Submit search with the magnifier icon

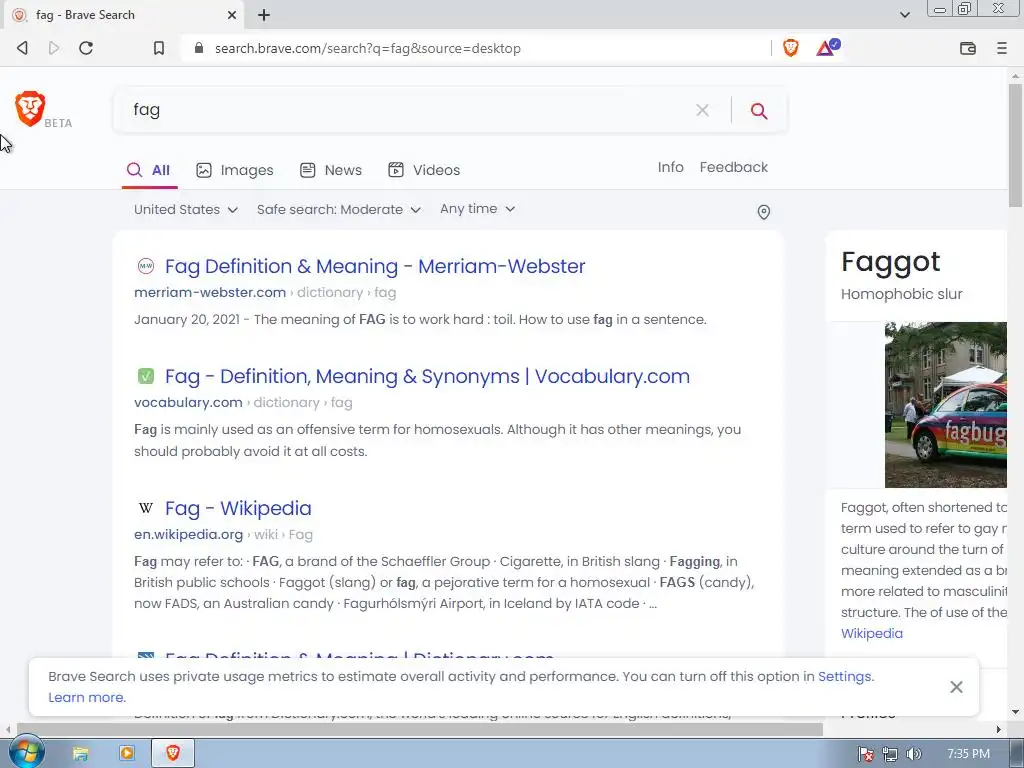(x=758, y=110)
